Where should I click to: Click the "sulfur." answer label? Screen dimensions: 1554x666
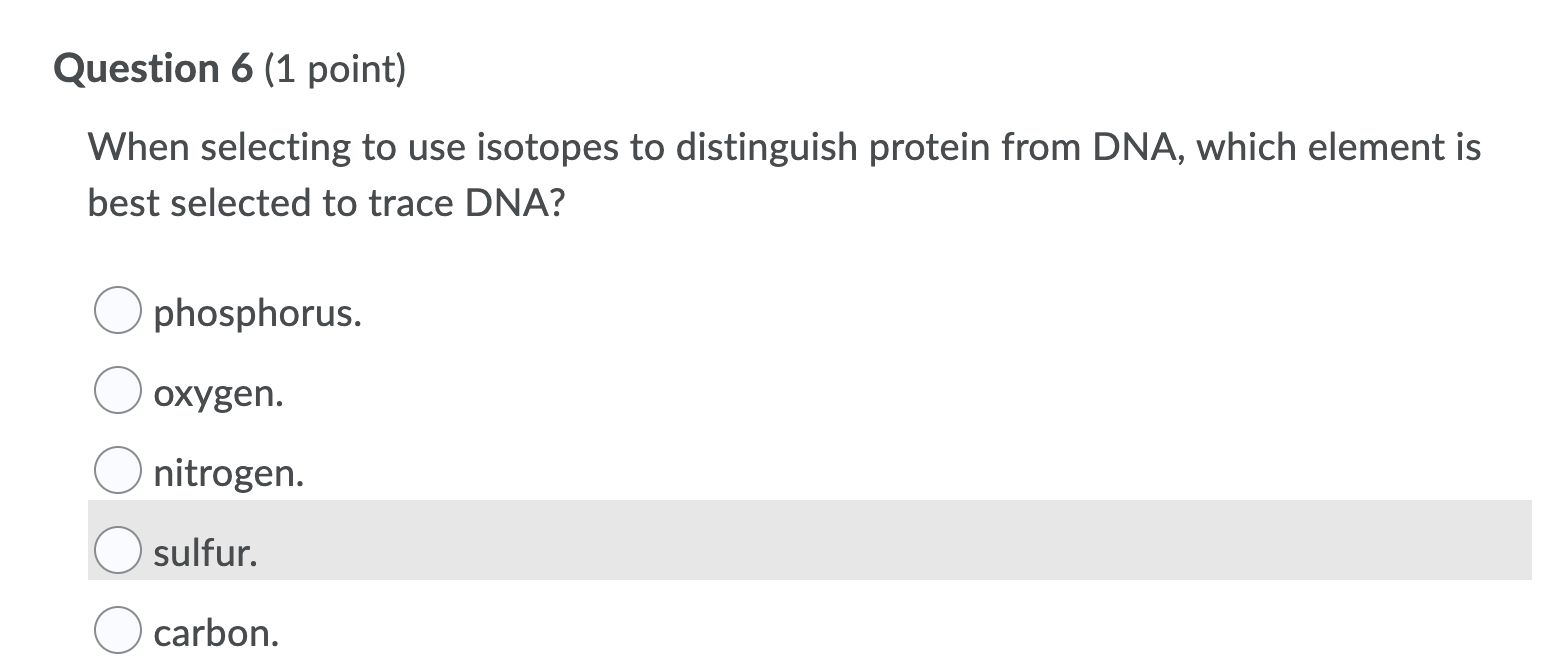pos(205,552)
